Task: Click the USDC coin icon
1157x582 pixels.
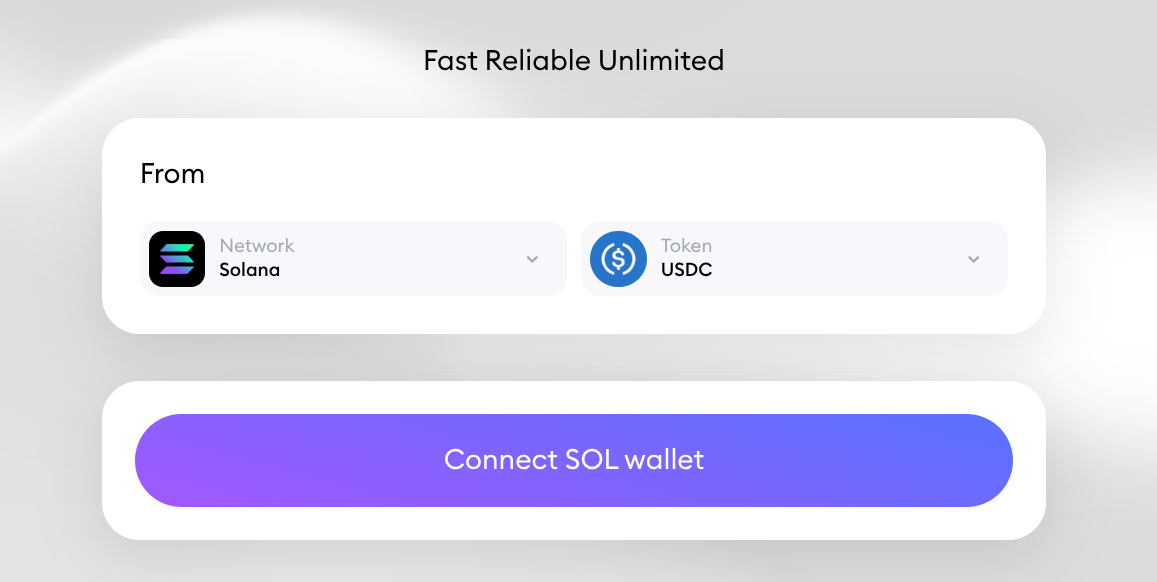Action: point(618,259)
